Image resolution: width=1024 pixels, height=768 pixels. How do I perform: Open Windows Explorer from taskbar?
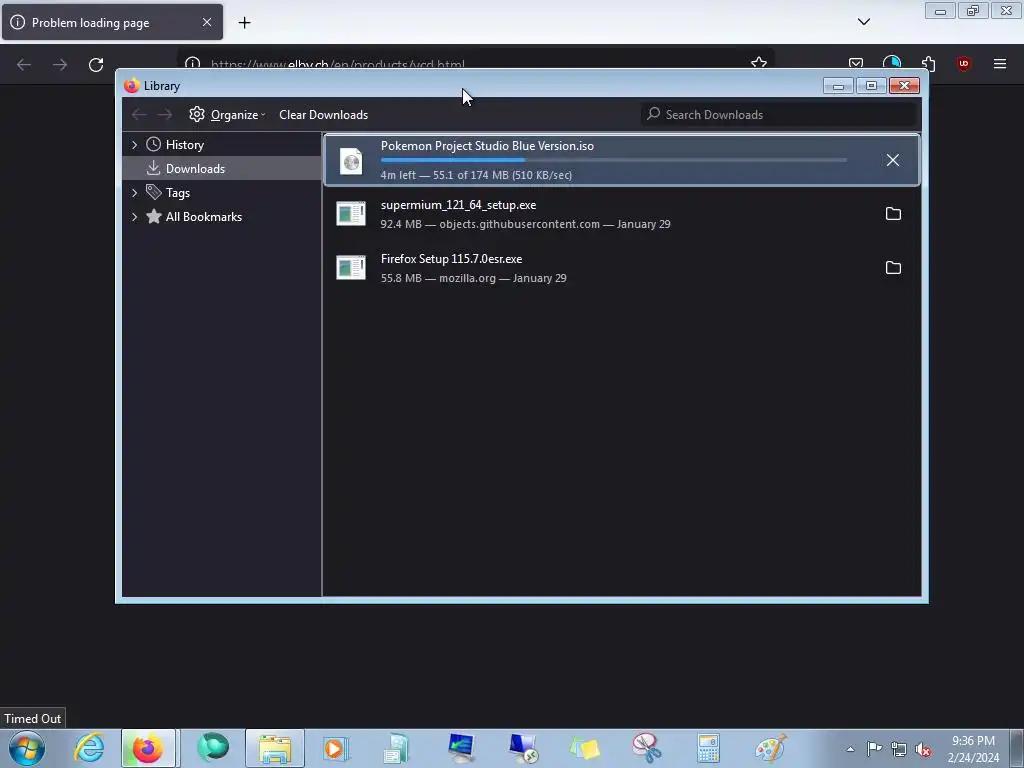[275, 748]
